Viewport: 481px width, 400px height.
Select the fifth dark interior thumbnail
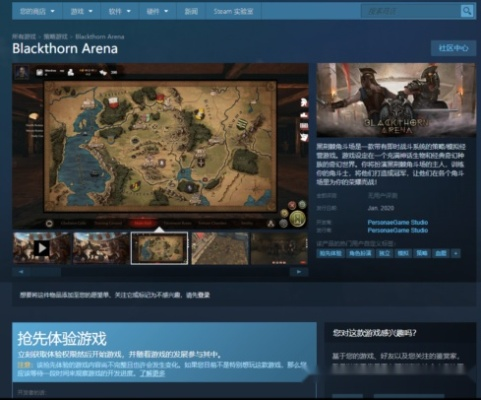279,248
